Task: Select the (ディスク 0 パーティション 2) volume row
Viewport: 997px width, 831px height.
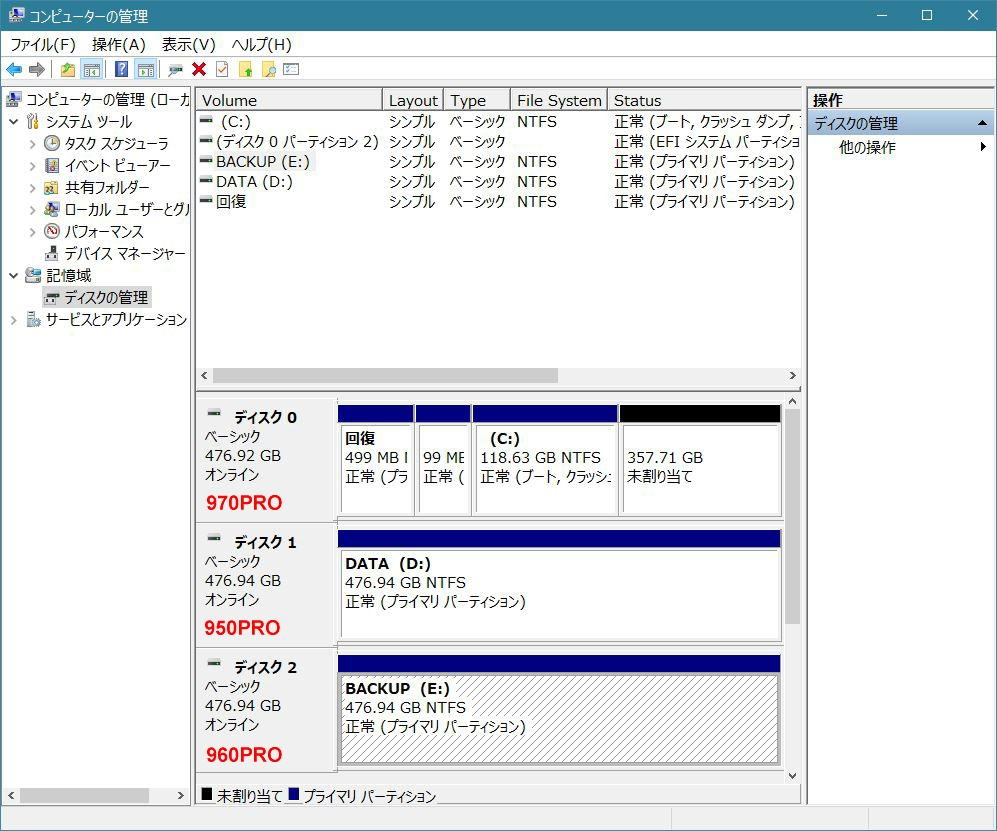Action: point(498,142)
